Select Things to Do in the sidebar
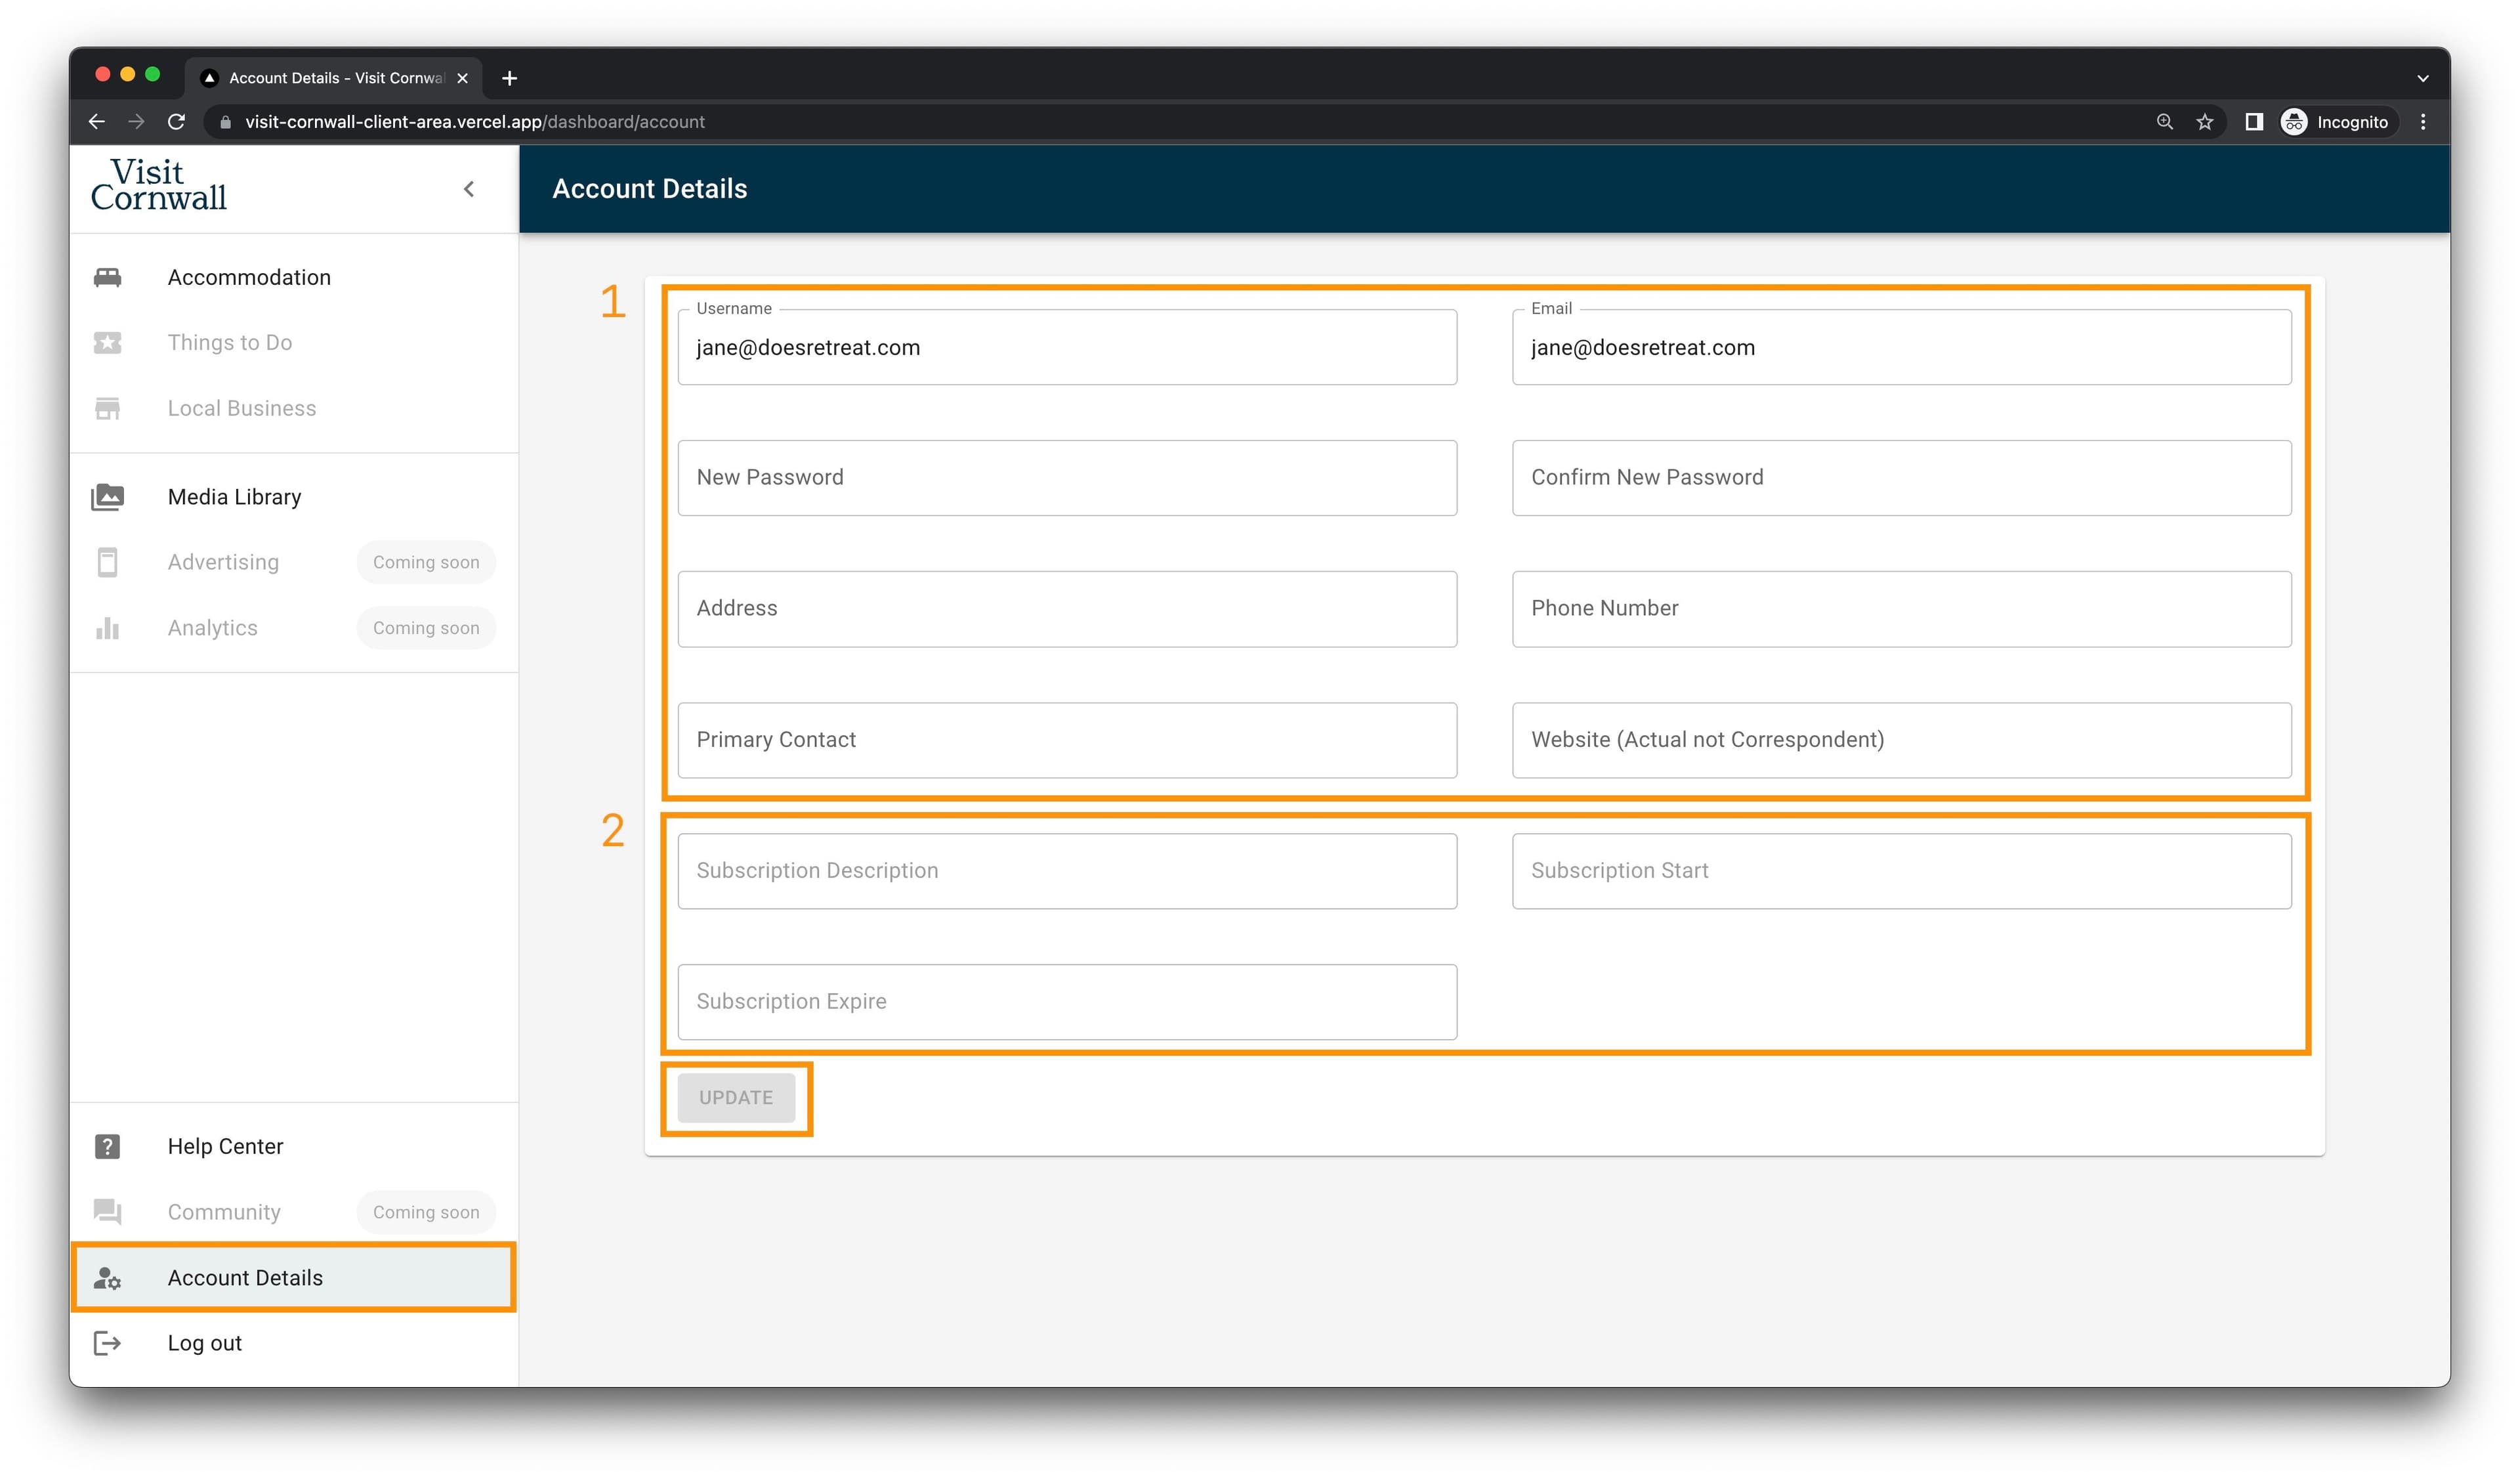Image resolution: width=2520 pixels, height=1479 pixels. (x=230, y=343)
